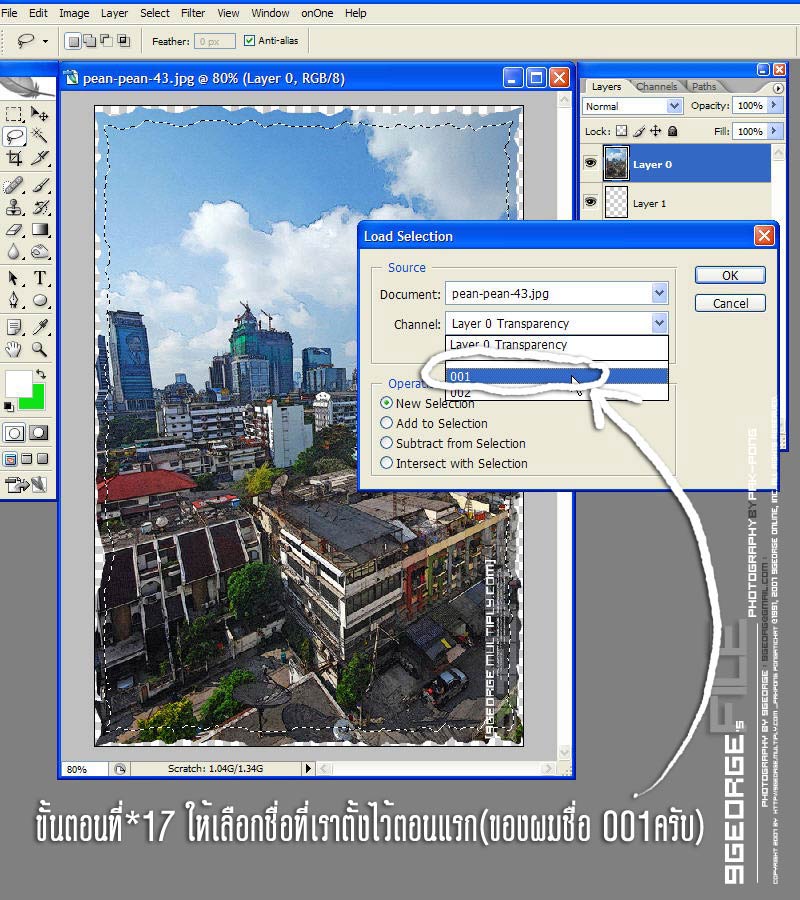Open the onOne menu
The image size is (800, 900).
pos(317,13)
